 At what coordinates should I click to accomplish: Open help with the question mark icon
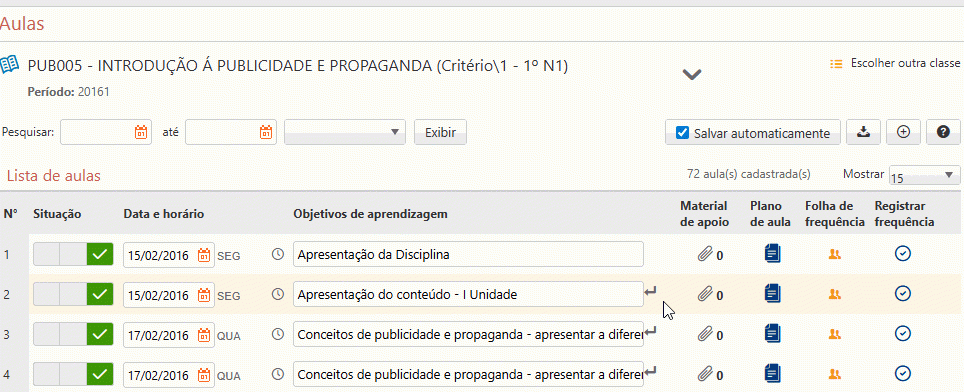(x=943, y=131)
